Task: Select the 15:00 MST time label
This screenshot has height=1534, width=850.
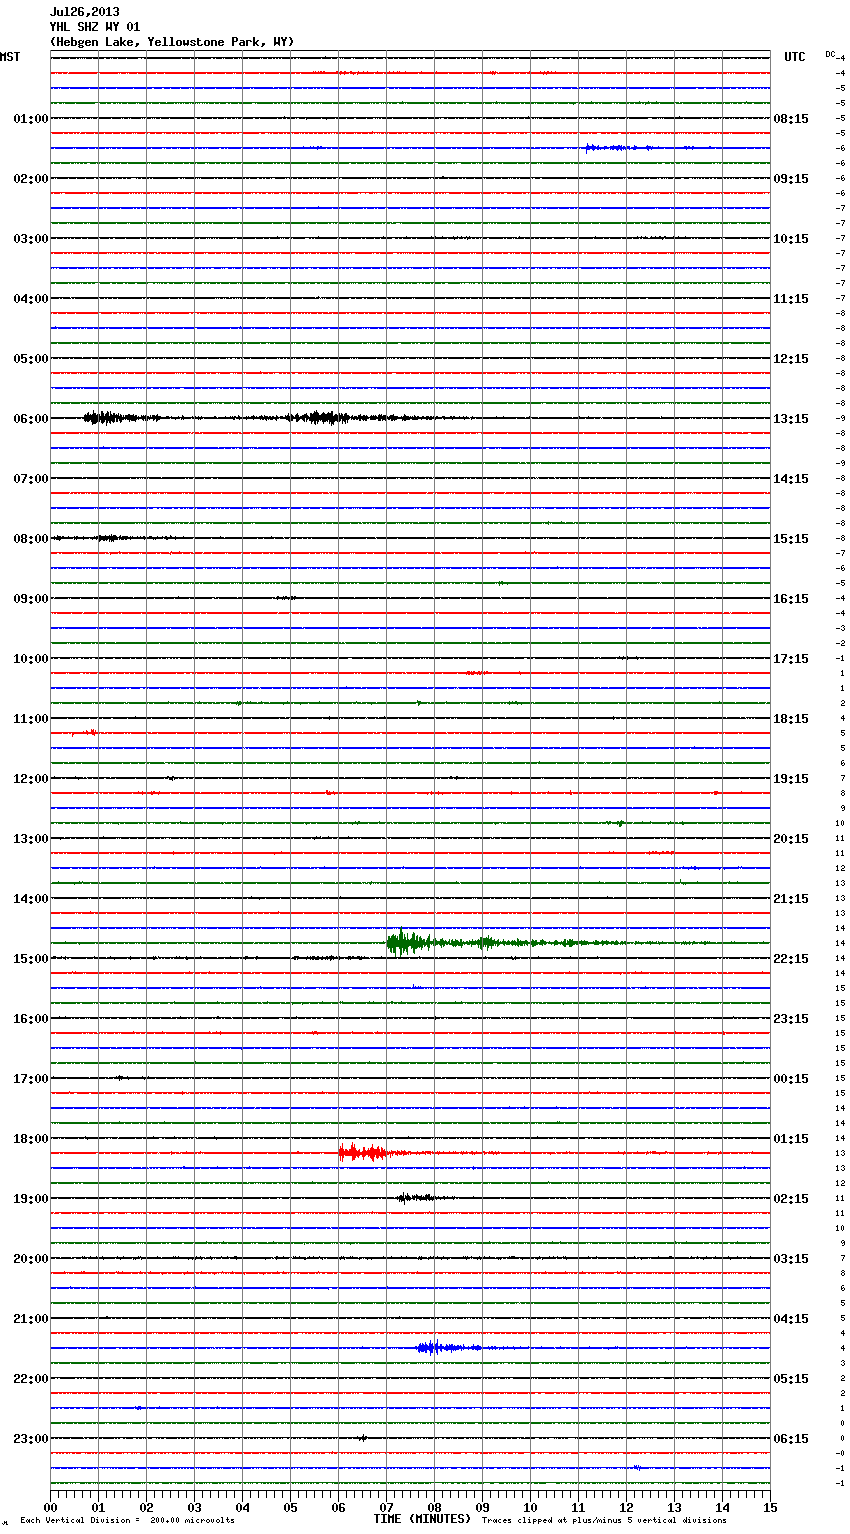Action: click(30, 959)
